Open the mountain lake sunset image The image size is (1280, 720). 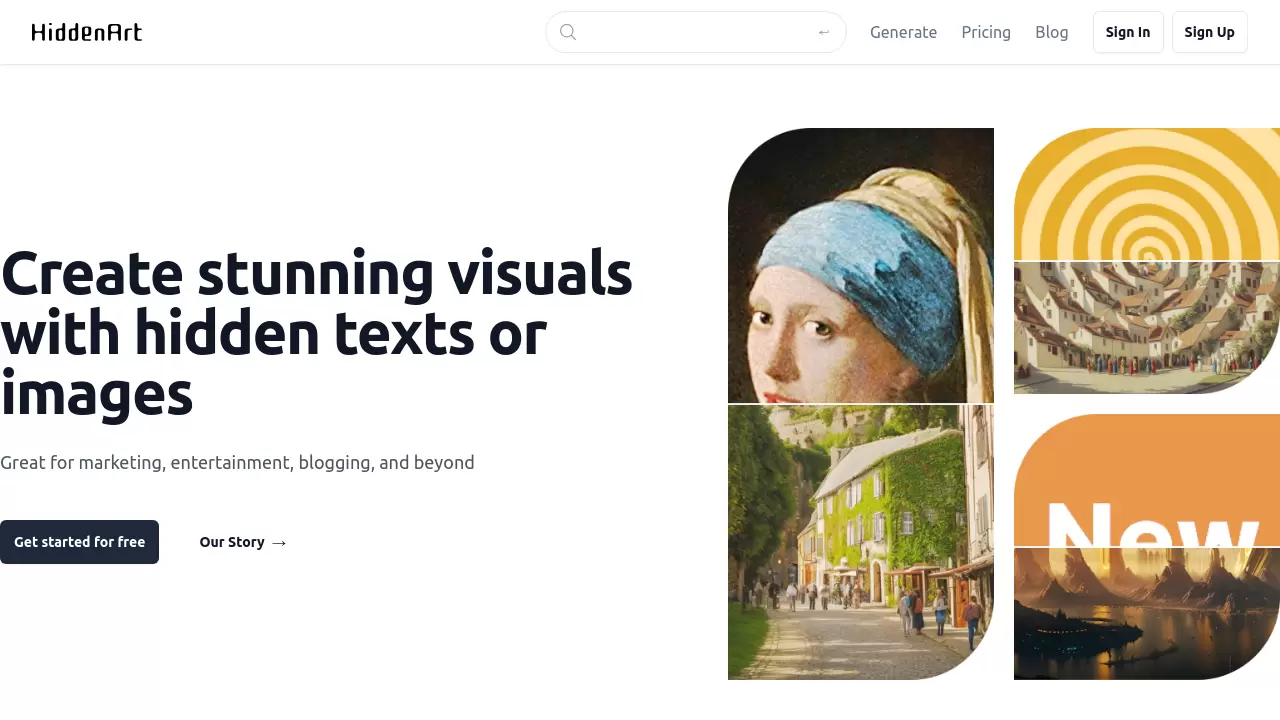[1147, 614]
